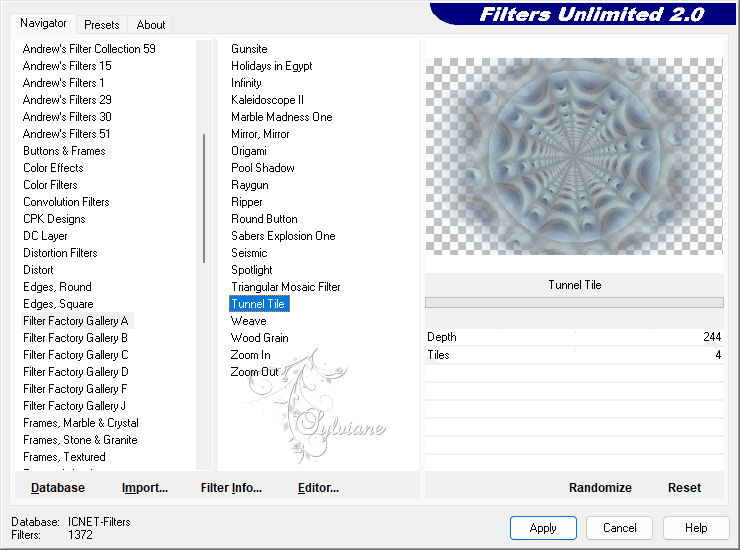Select Andrew's Filter Collection 59
740x550 pixels.
[x=89, y=49]
